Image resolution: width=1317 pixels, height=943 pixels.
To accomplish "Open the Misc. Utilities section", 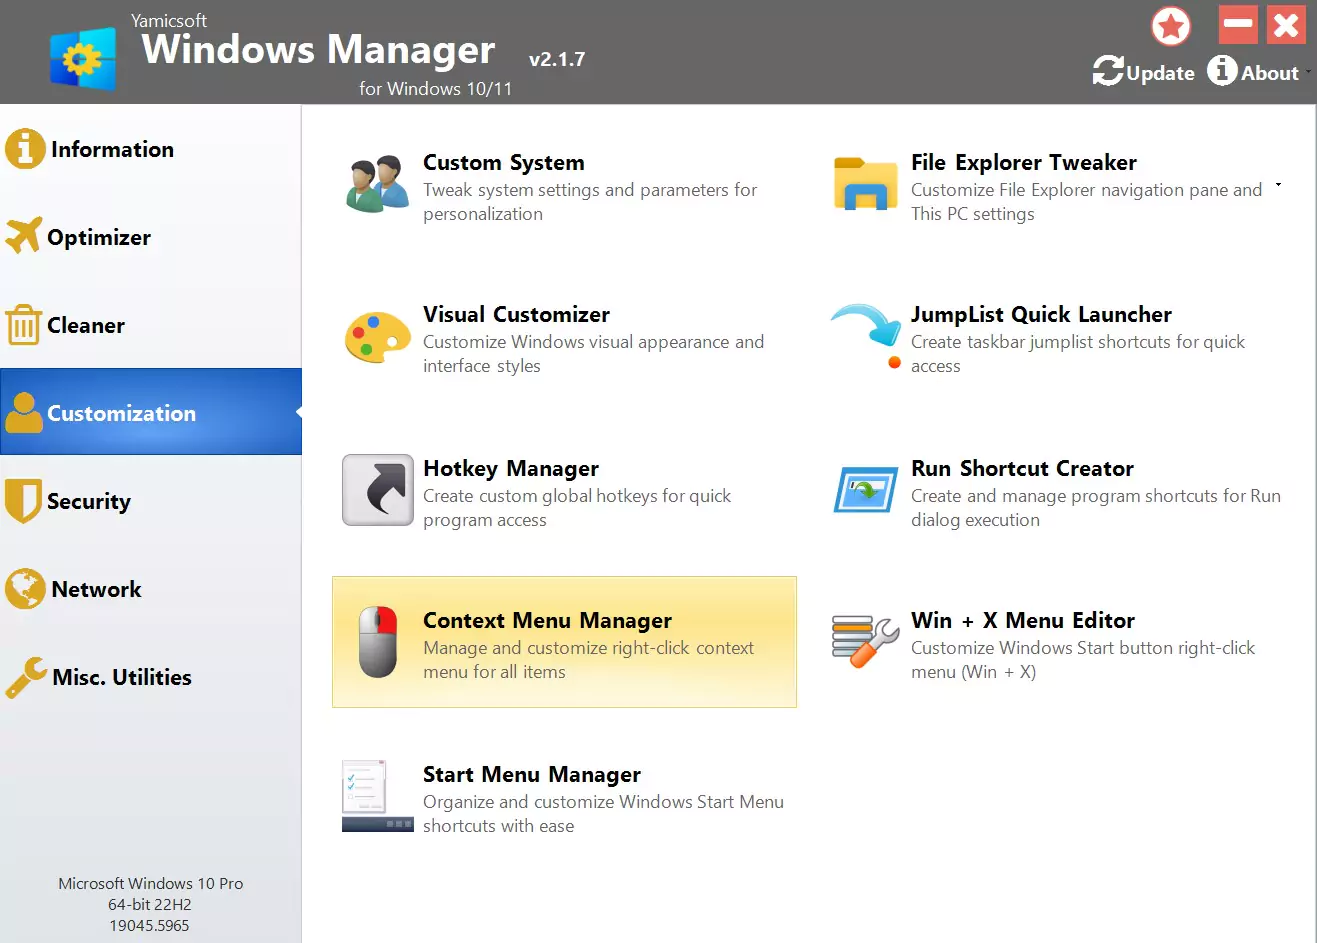I will [150, 677].
